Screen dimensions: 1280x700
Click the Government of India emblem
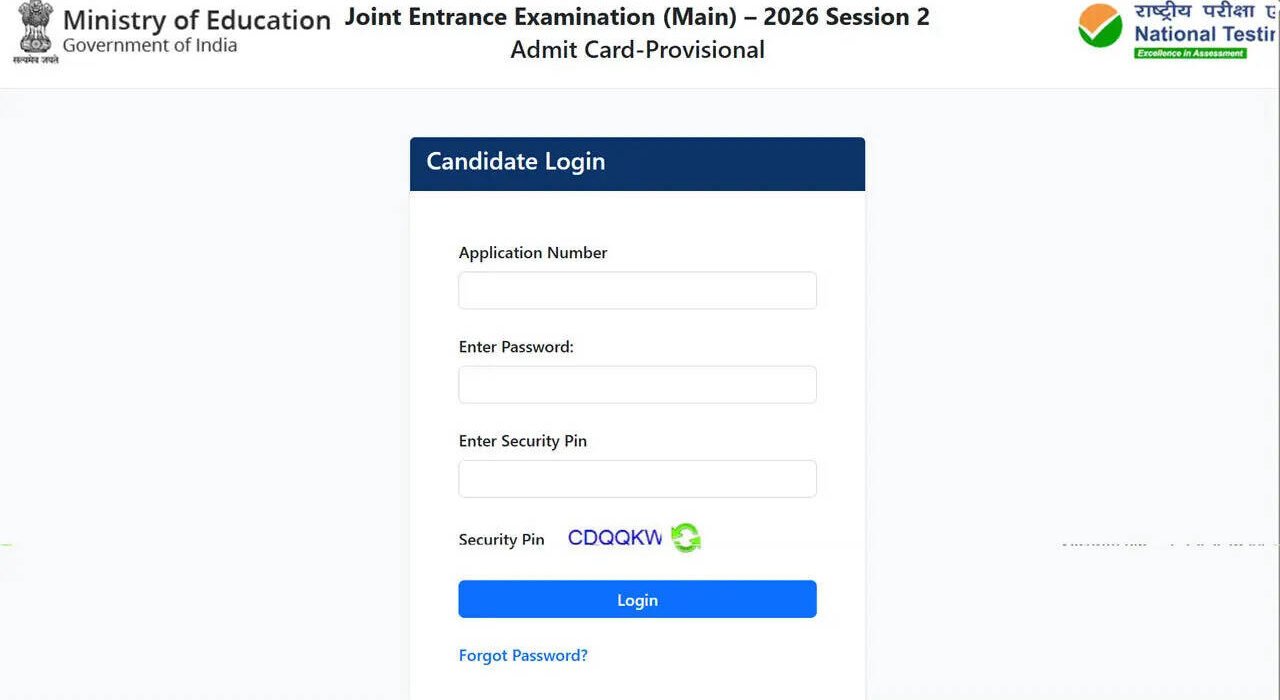tap(36, 30)
